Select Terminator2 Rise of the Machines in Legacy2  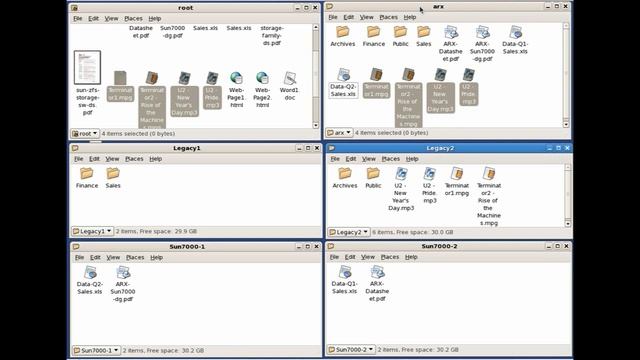pyautogui.click(x=489, y=173)
